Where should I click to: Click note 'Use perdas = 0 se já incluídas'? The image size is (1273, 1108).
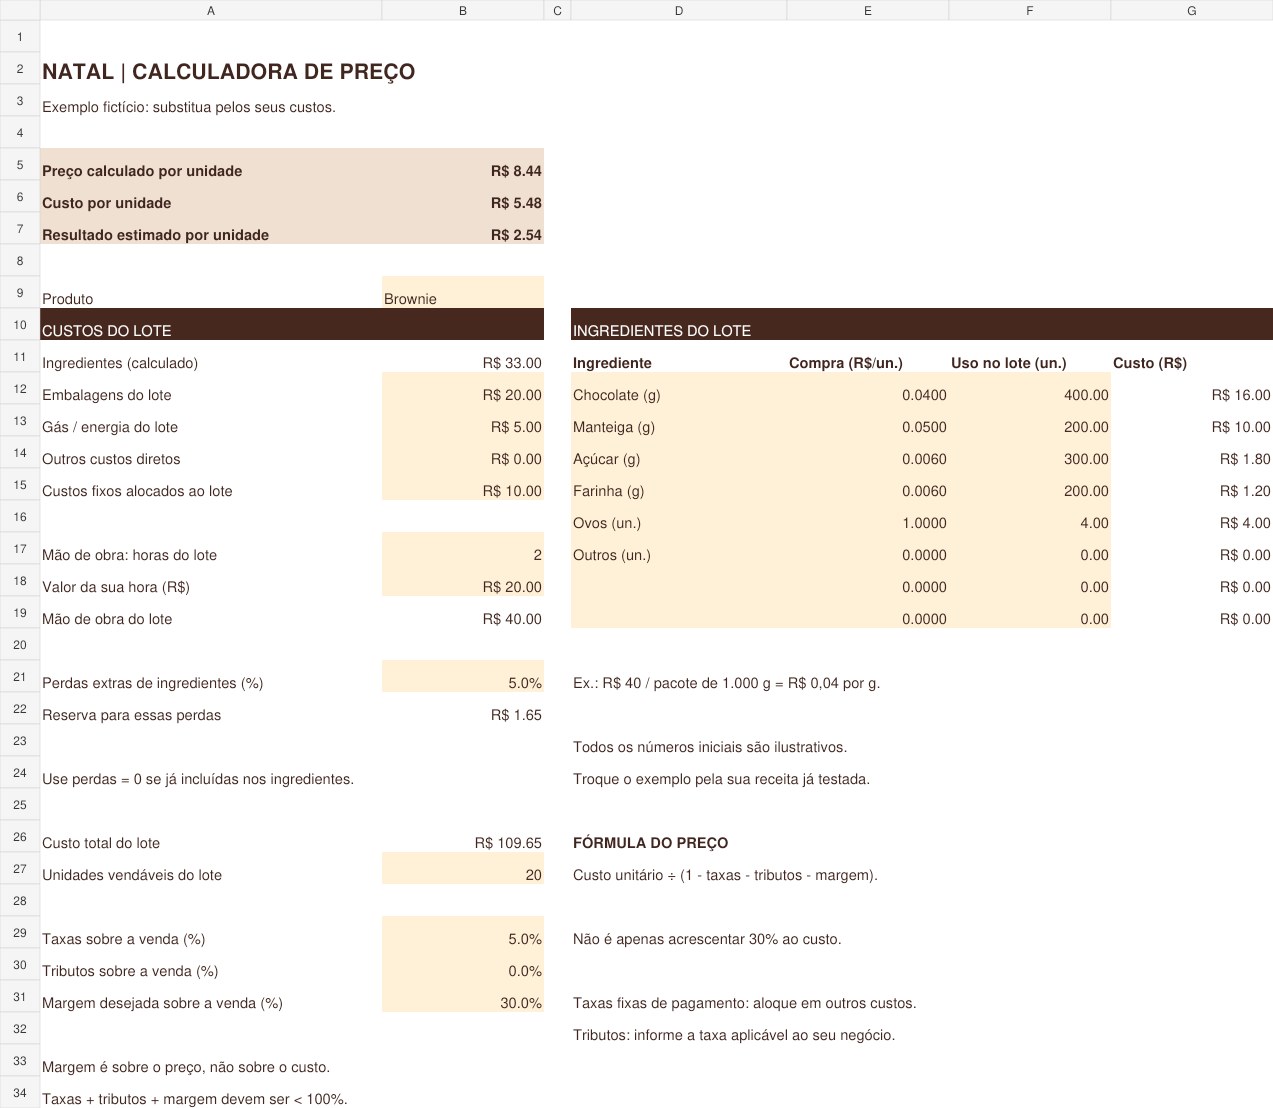pyautogui.click(x=198, y=779)
